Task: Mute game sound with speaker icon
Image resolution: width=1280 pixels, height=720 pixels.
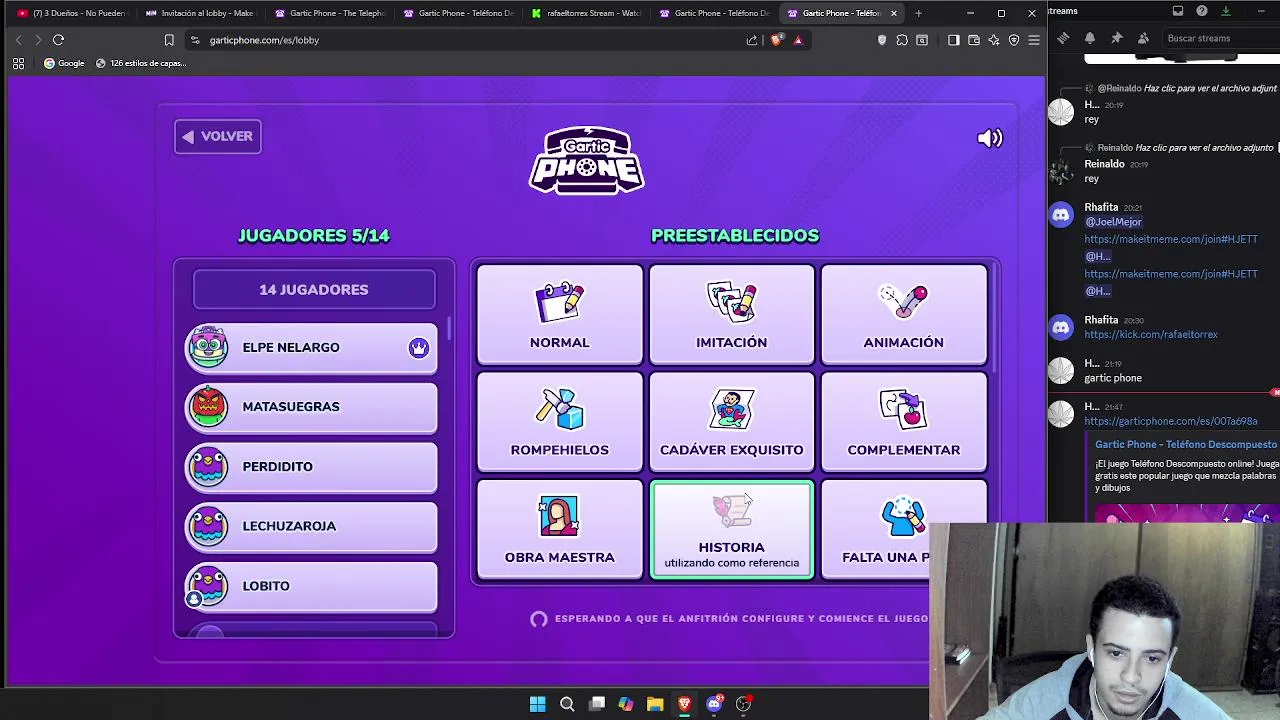Action: tap(989, 138)
